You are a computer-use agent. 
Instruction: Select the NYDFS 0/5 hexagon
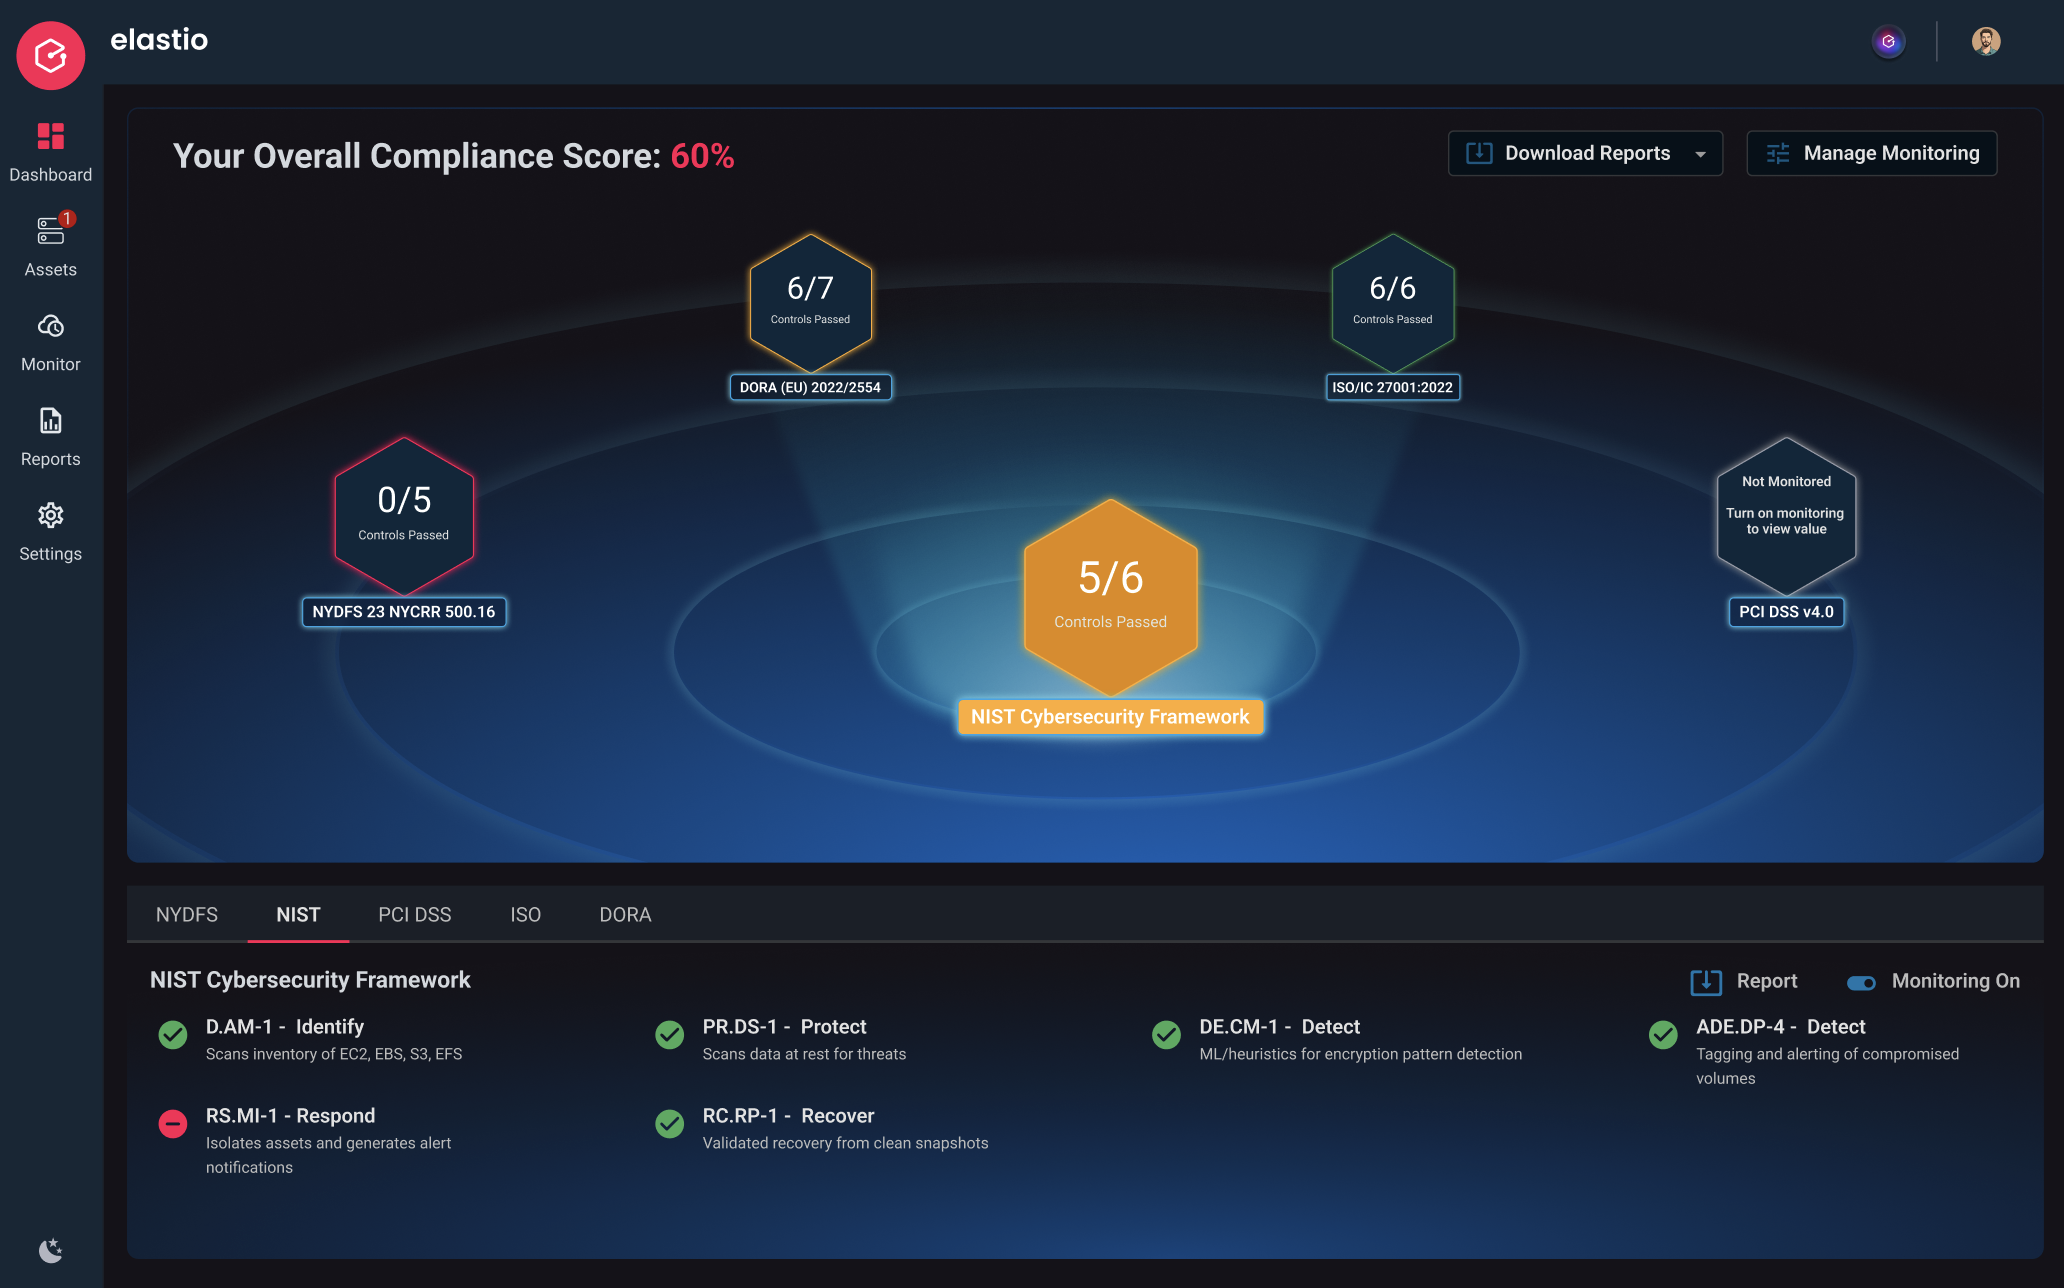[x=404, y=515]
